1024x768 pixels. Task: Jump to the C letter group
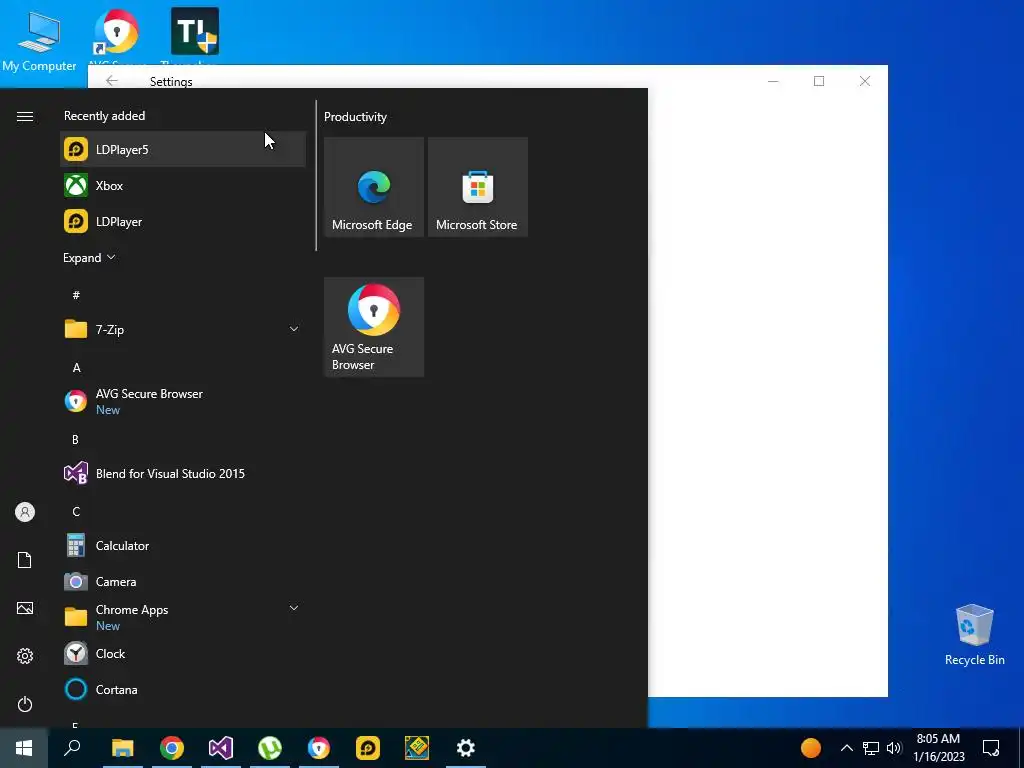[x=76, y=511]
